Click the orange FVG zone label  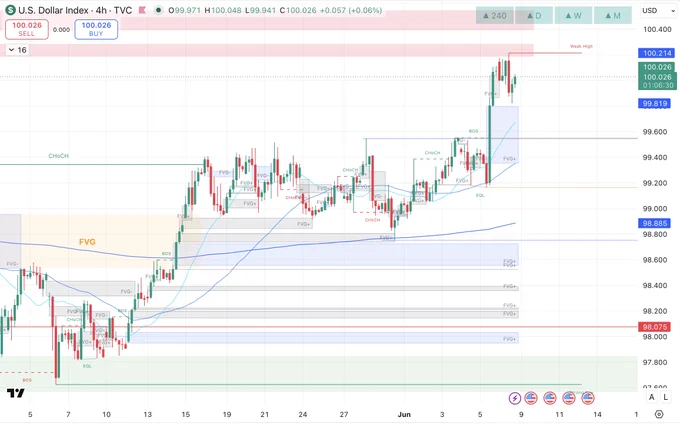coord(87,242)
